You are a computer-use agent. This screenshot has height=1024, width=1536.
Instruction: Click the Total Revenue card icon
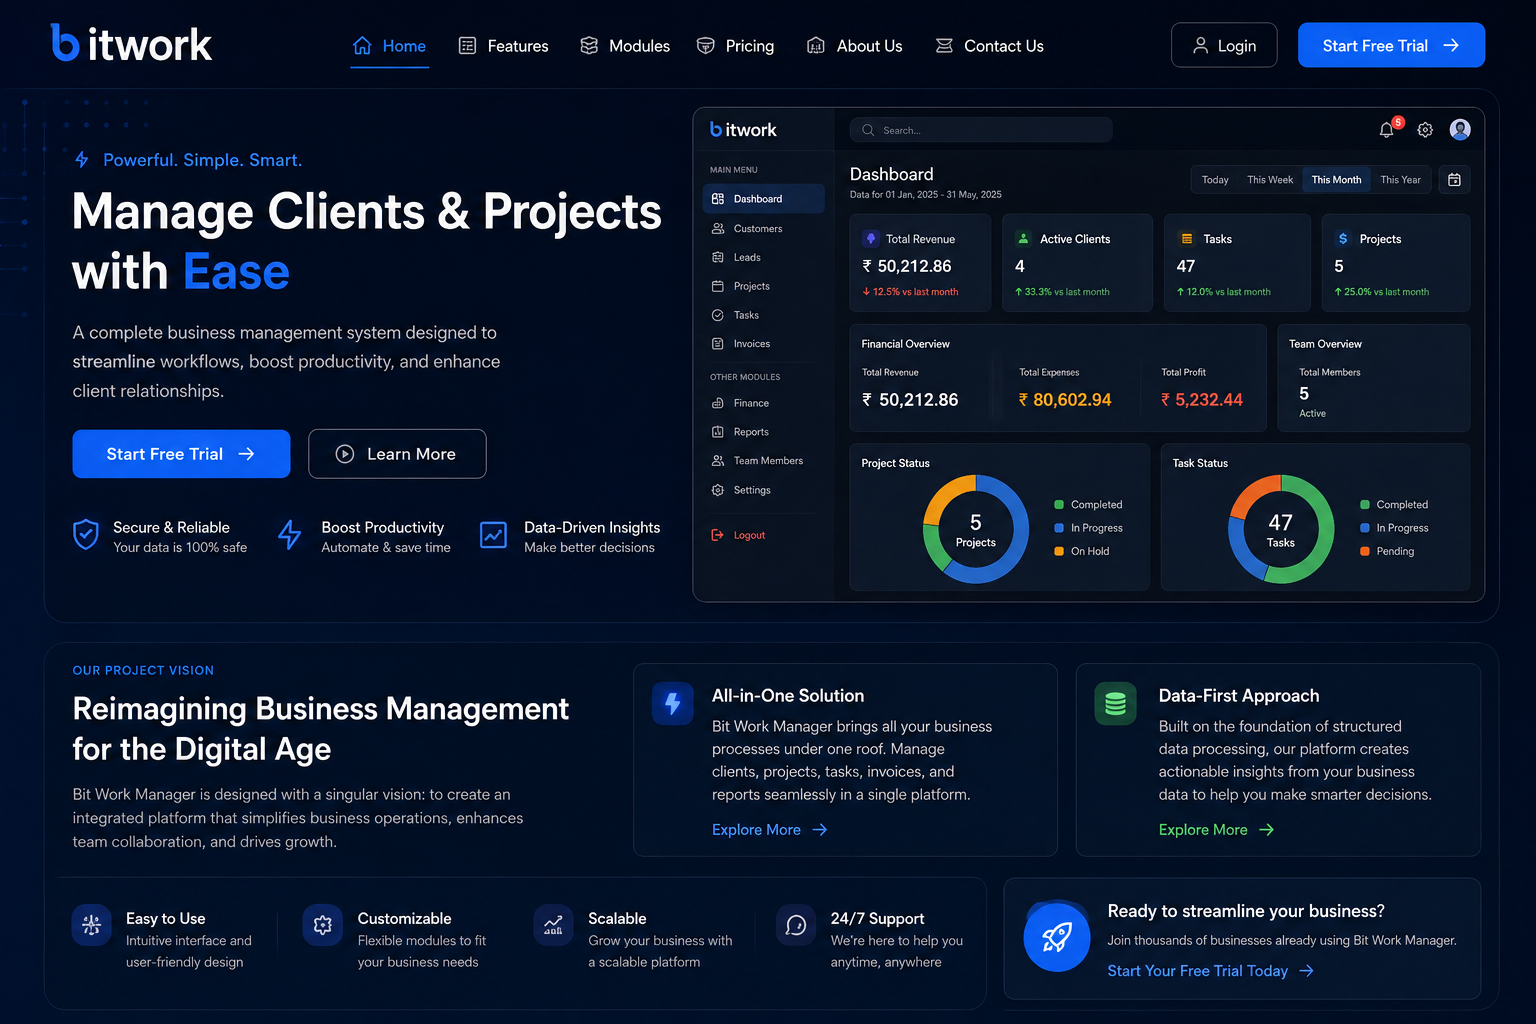point(871,239)
